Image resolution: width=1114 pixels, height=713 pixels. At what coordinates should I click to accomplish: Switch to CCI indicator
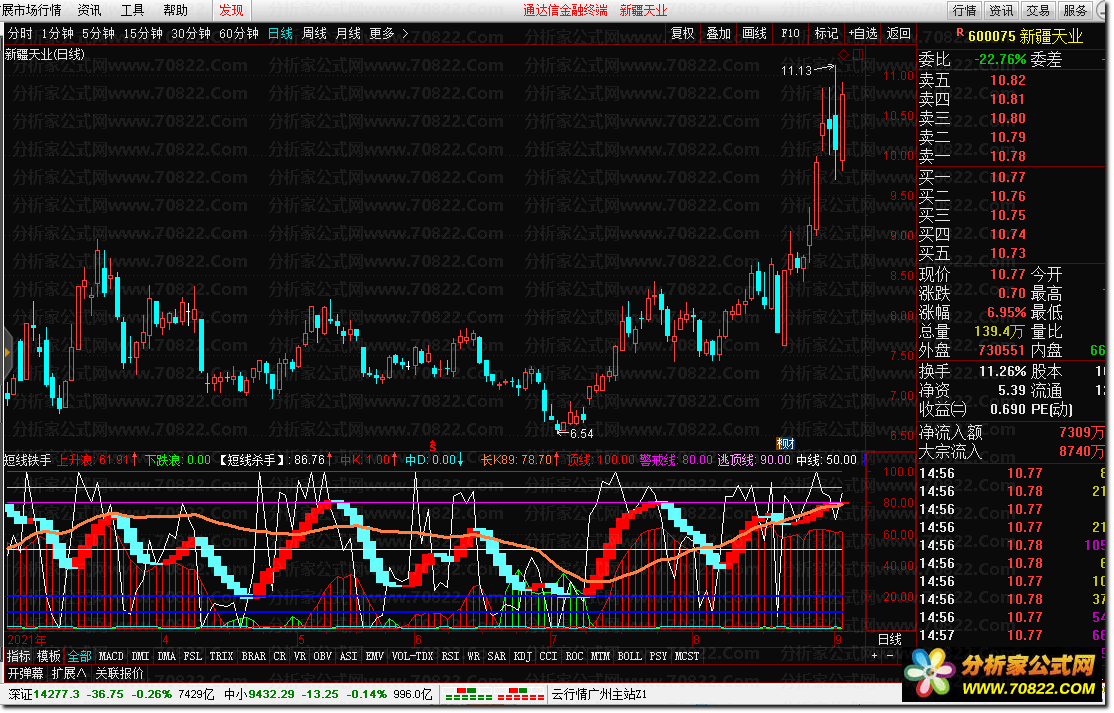click(x=548, y=656)
